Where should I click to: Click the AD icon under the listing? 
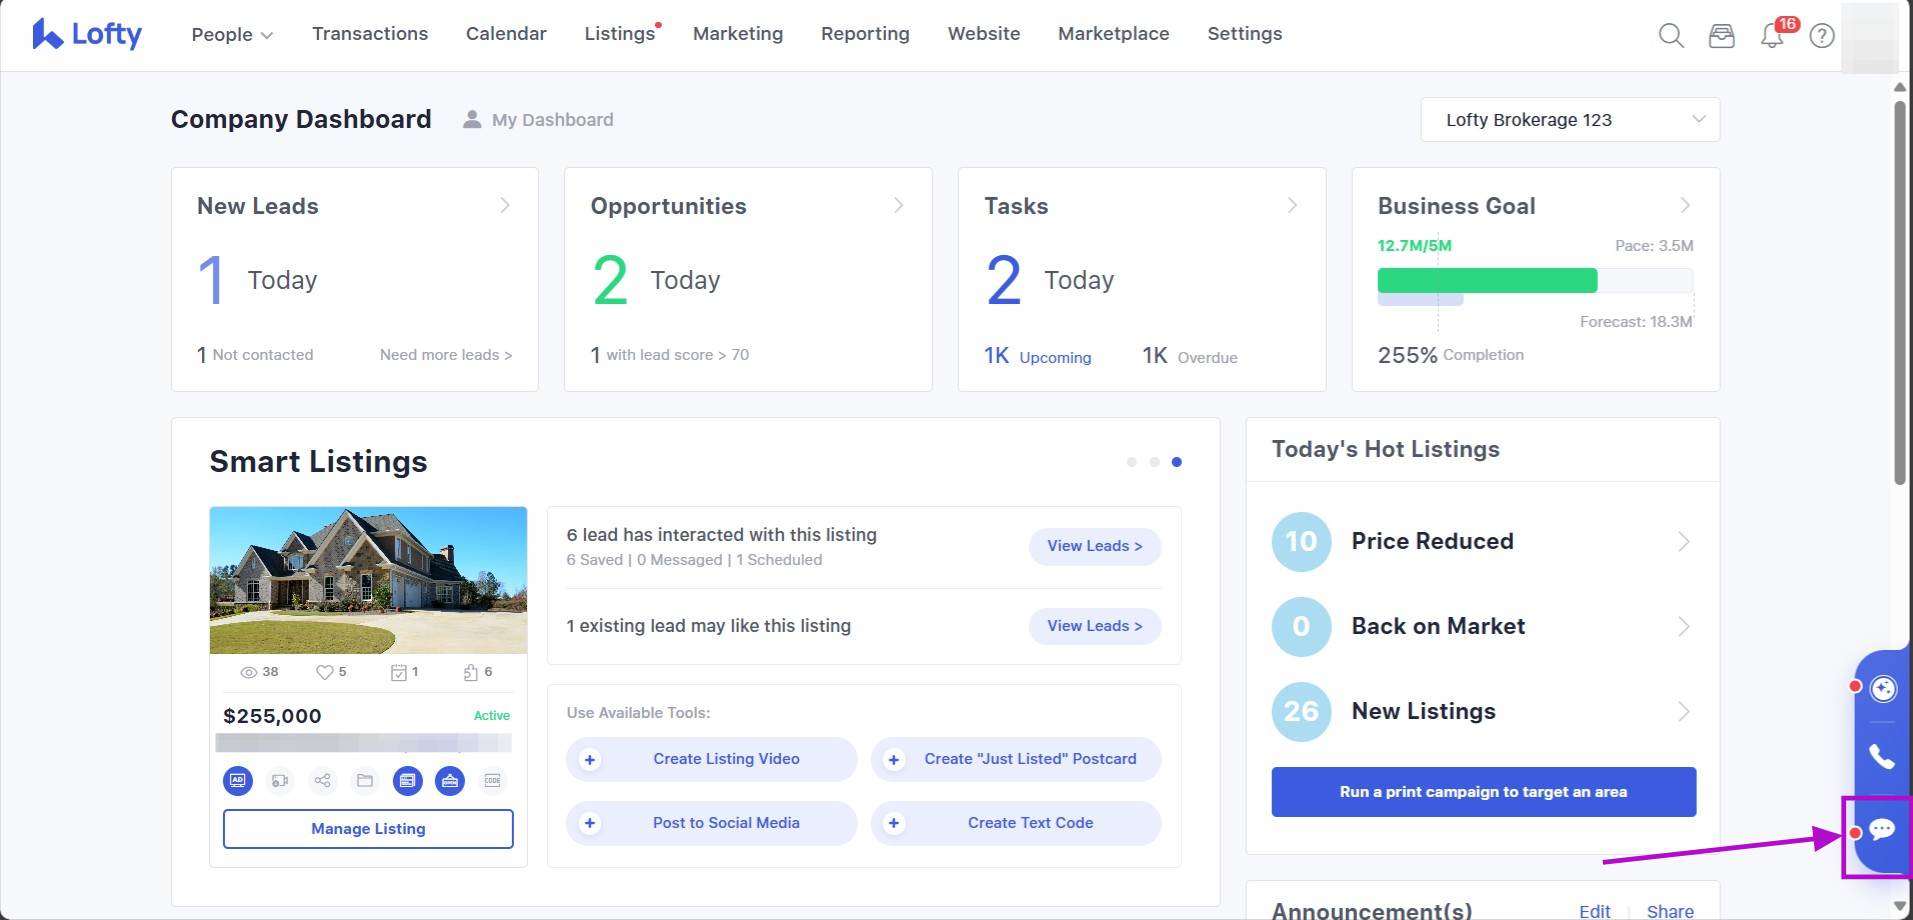(238, 780)
